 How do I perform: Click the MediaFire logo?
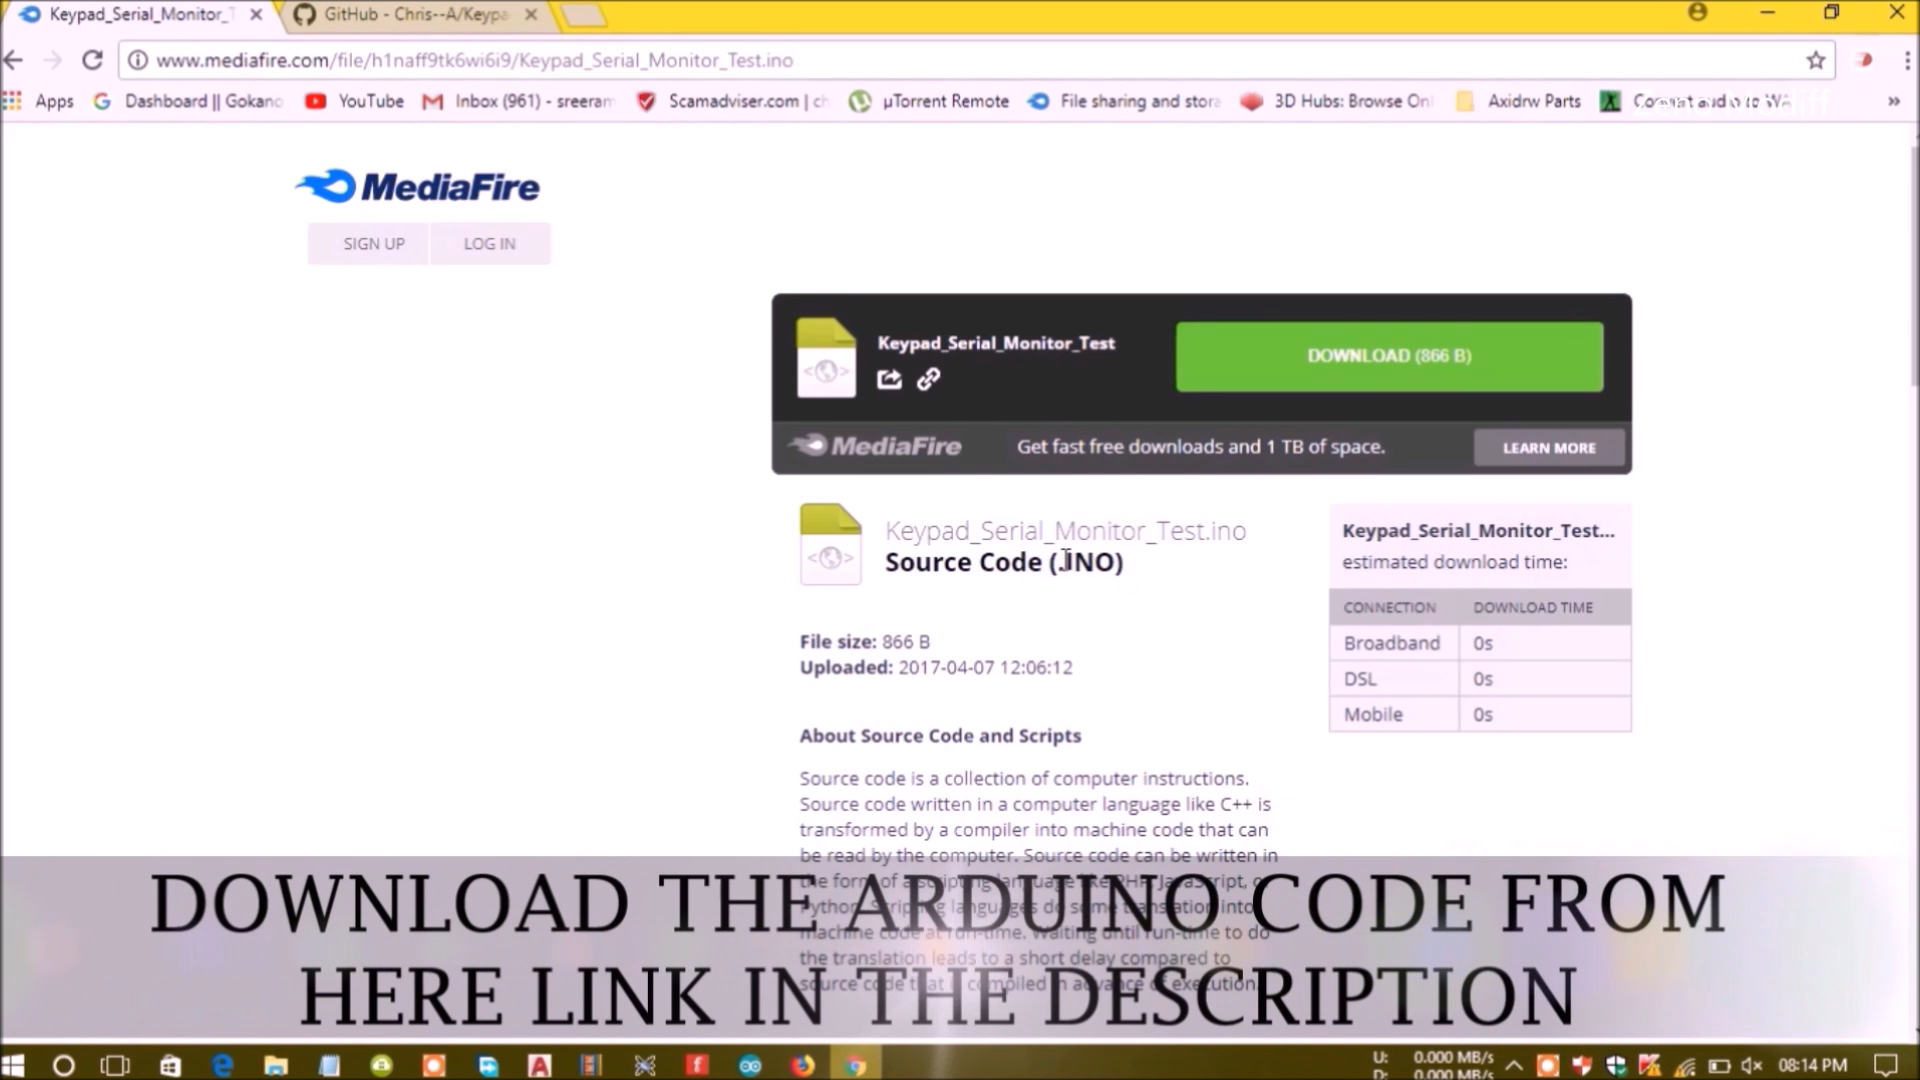click(414, 185)
